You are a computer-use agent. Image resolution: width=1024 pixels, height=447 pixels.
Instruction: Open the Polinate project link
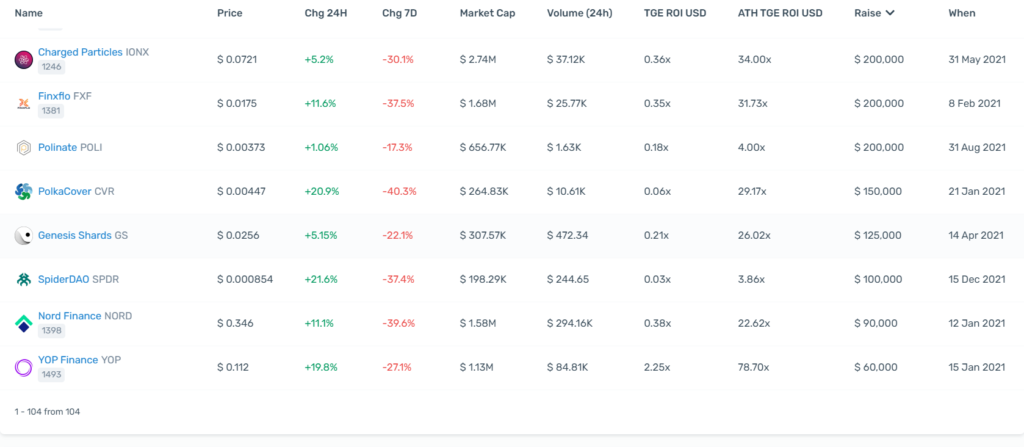click(57, 148)
